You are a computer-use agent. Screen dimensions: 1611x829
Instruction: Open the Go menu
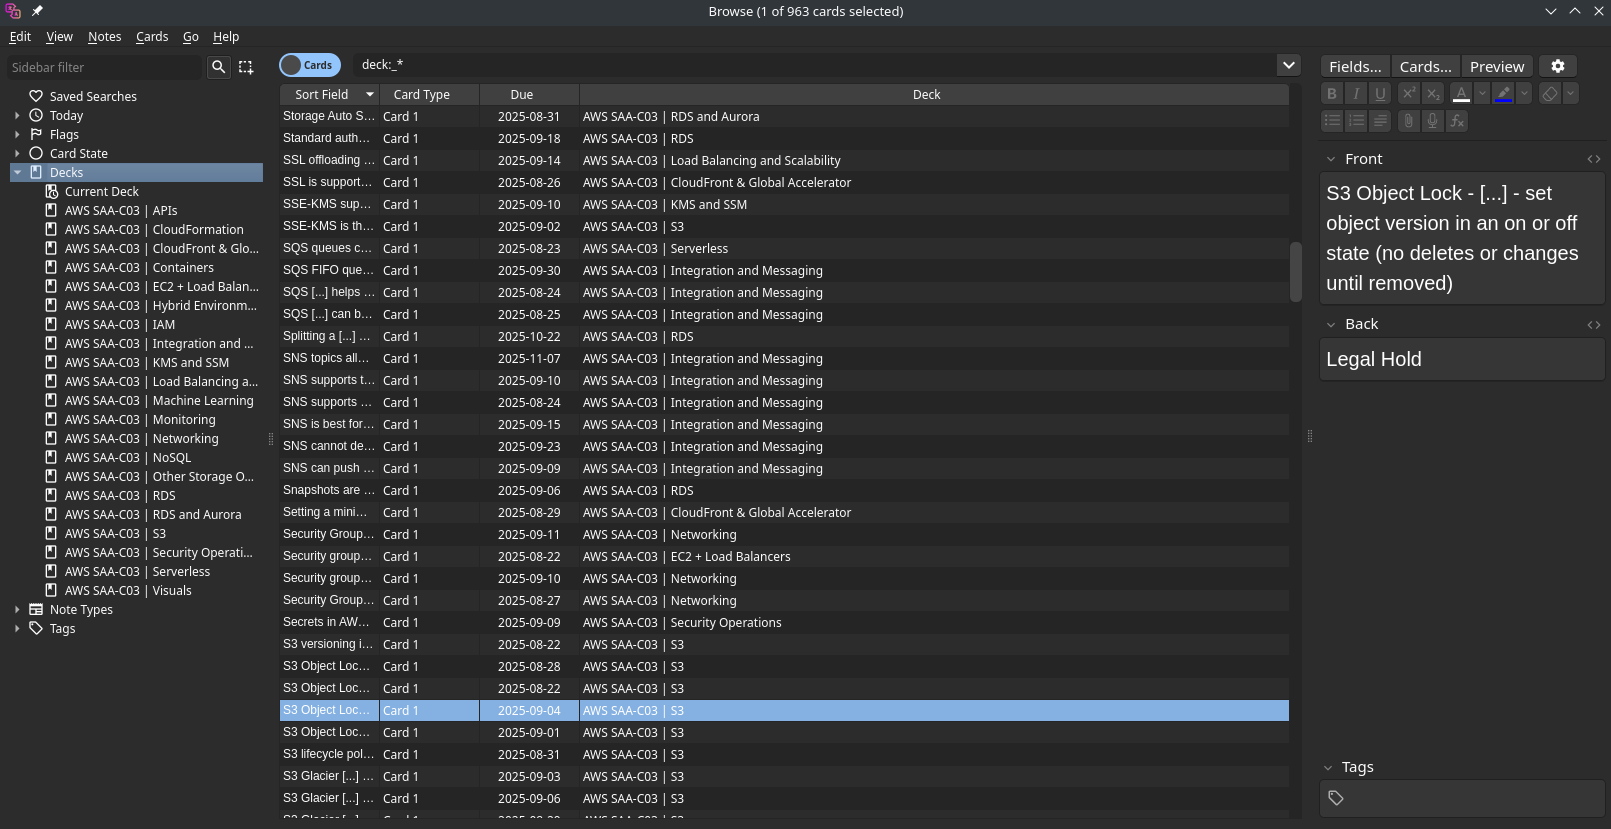coord(190,37)
